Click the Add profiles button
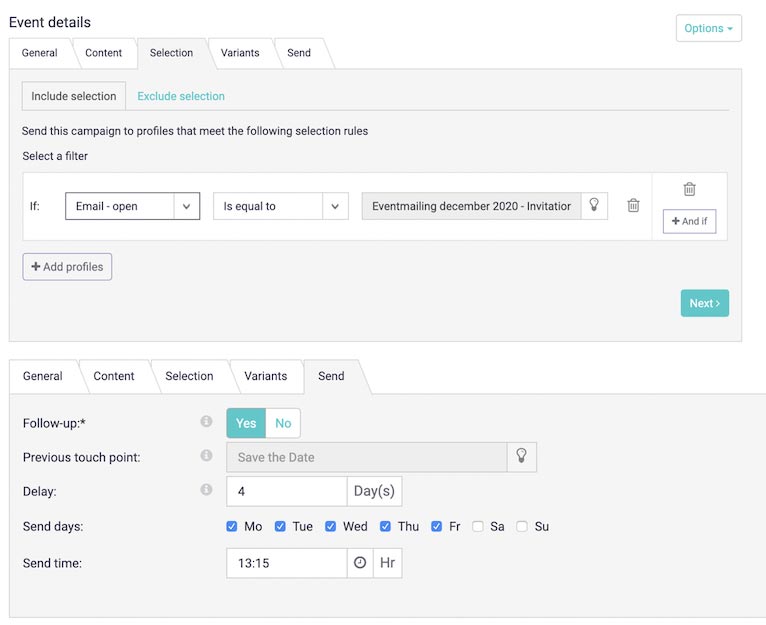 coord(67,267)
